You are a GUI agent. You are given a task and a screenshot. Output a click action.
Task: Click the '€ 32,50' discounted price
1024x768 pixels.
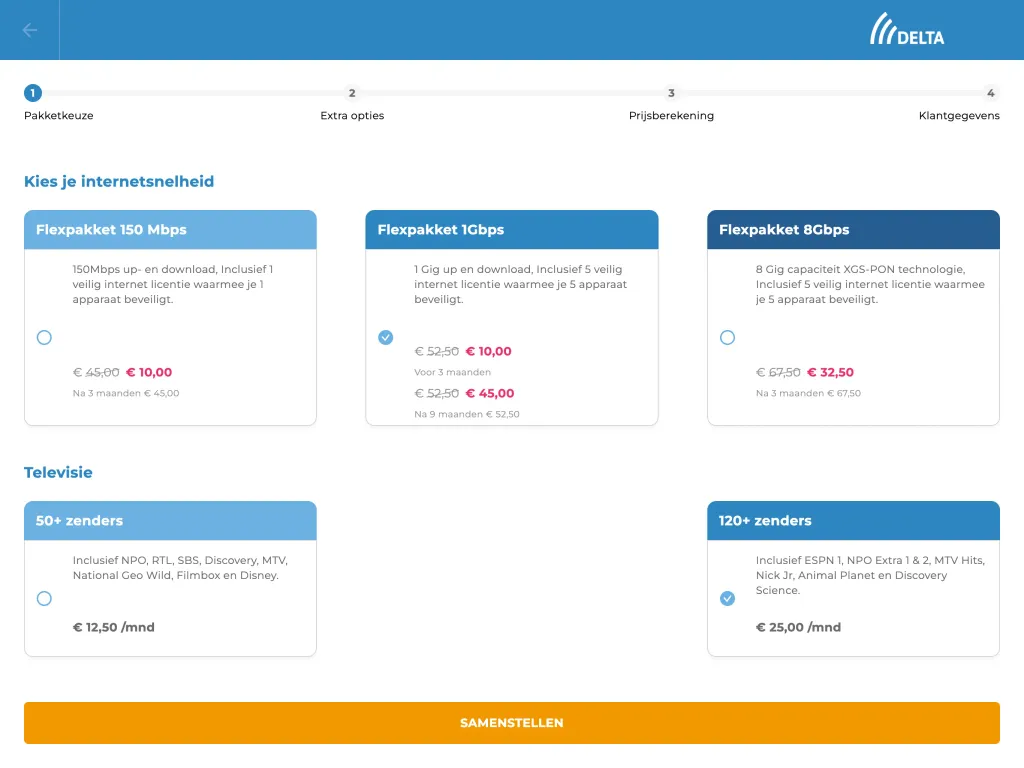pos(830,372)
